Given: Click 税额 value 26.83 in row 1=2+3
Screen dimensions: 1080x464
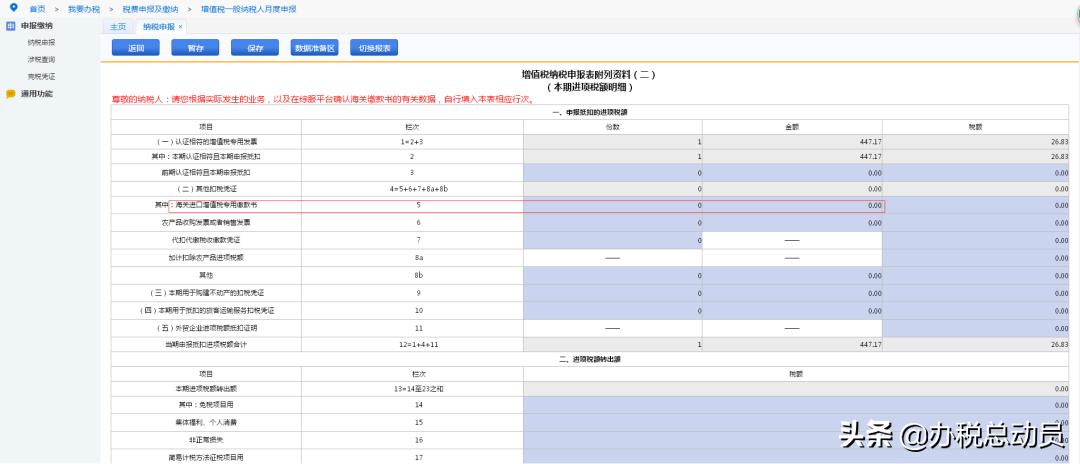Looking at the screenshot, I should 1059,141.
